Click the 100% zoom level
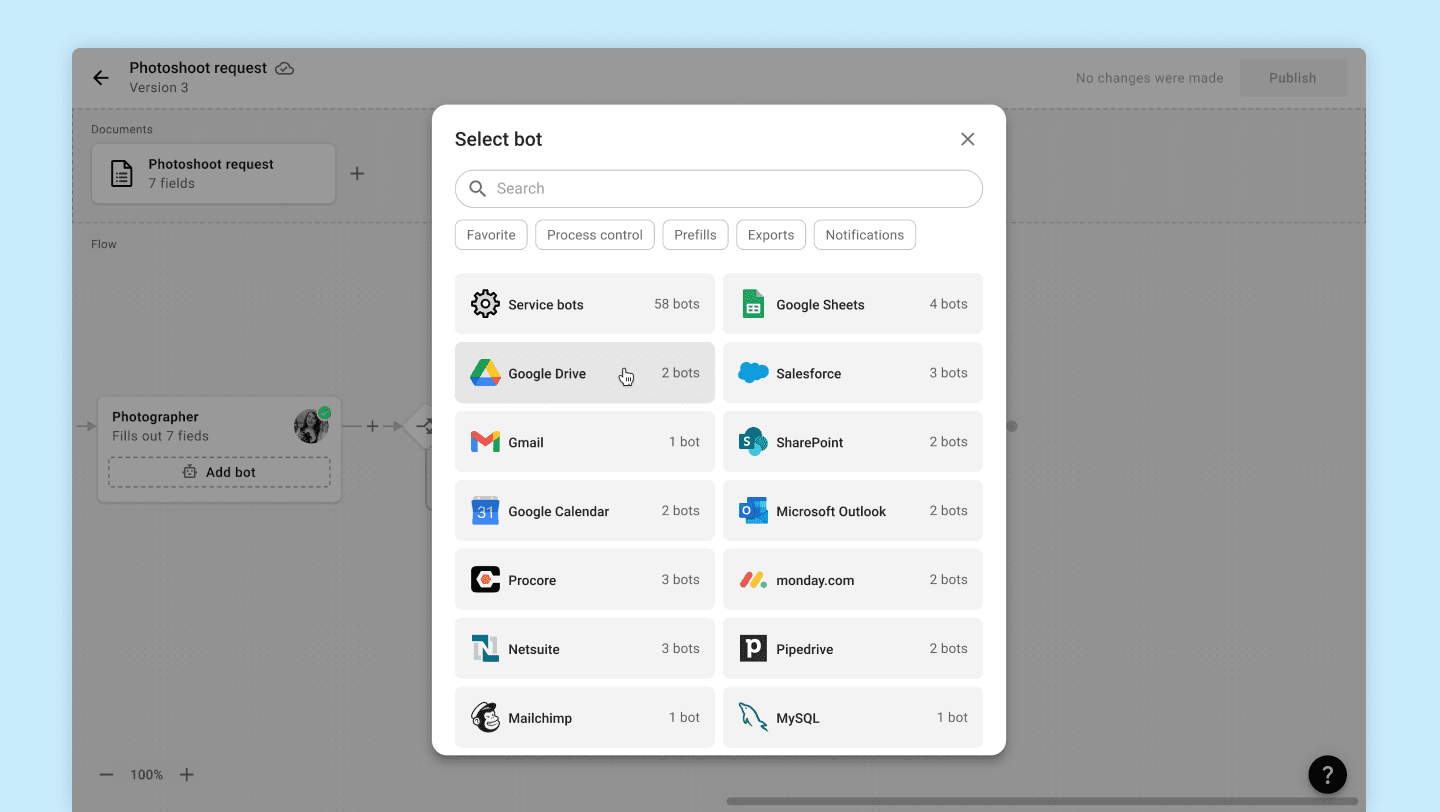Image resolution: width=1440 pixels, height=812 pixels. (146, 775)
